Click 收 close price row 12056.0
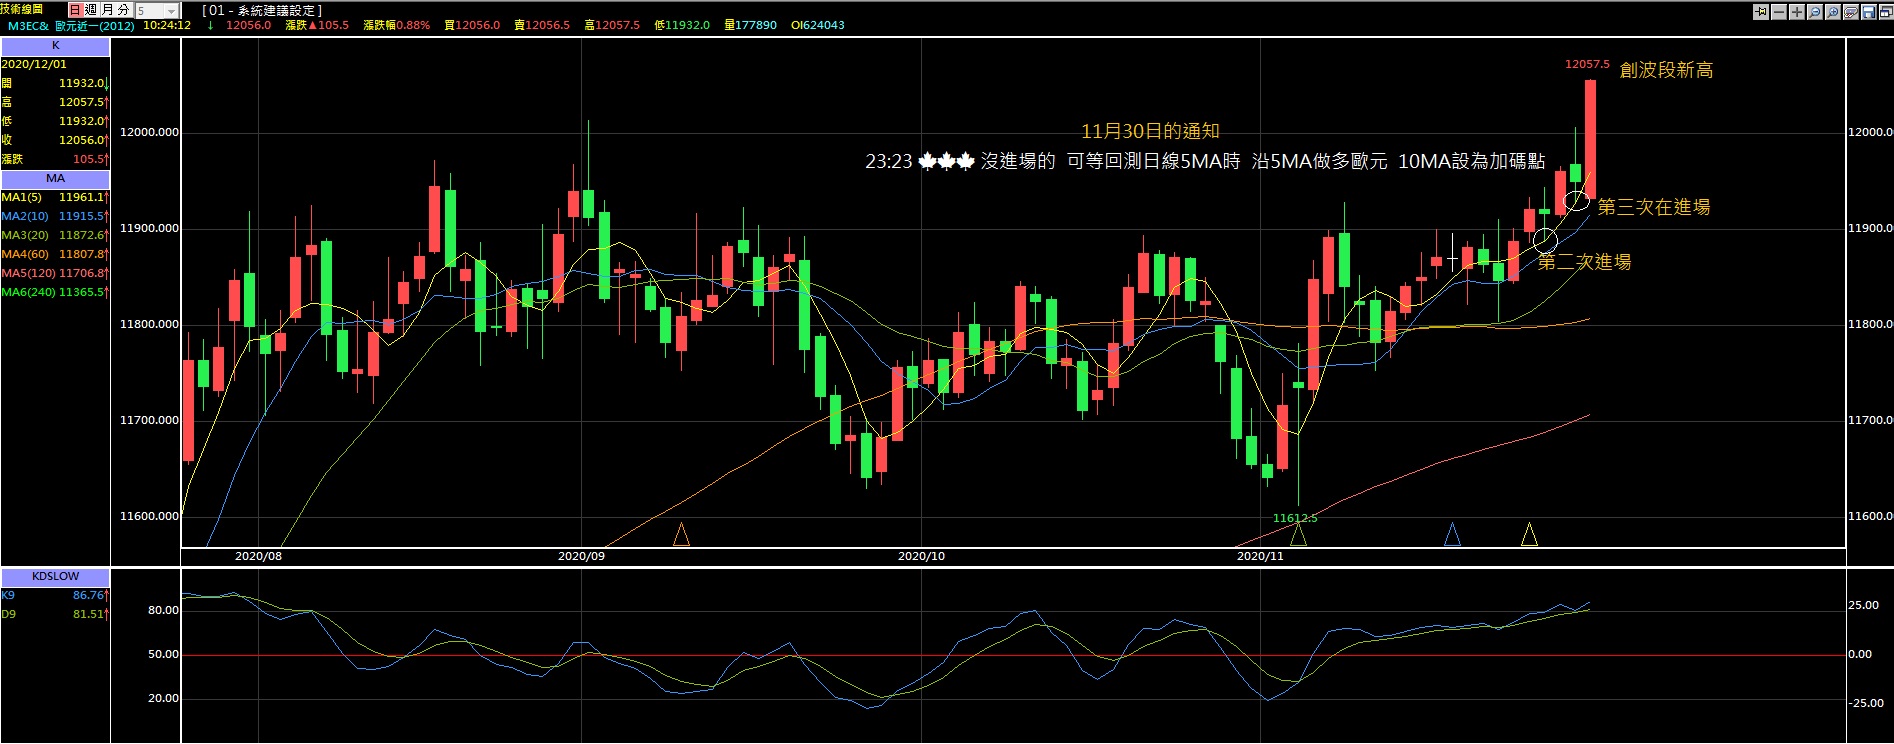The height and width of the screenshot is (744, 1894). (x=55, y=140)
